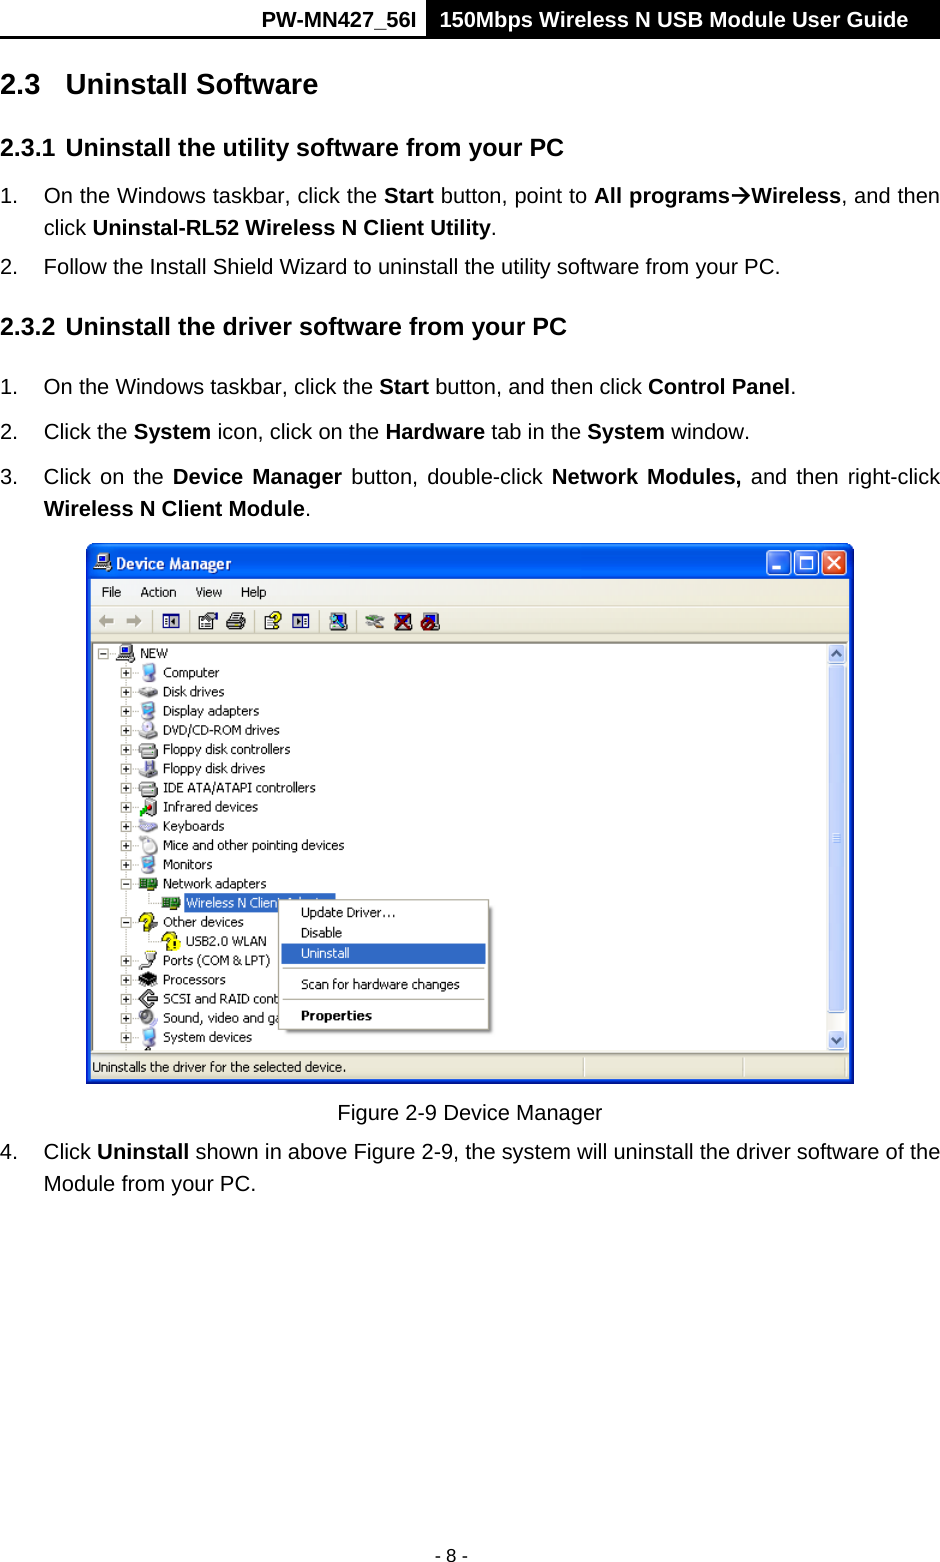Viewport: 940px width, 1562px height.
Task: Open the Help menu
Action: (254, 592)
